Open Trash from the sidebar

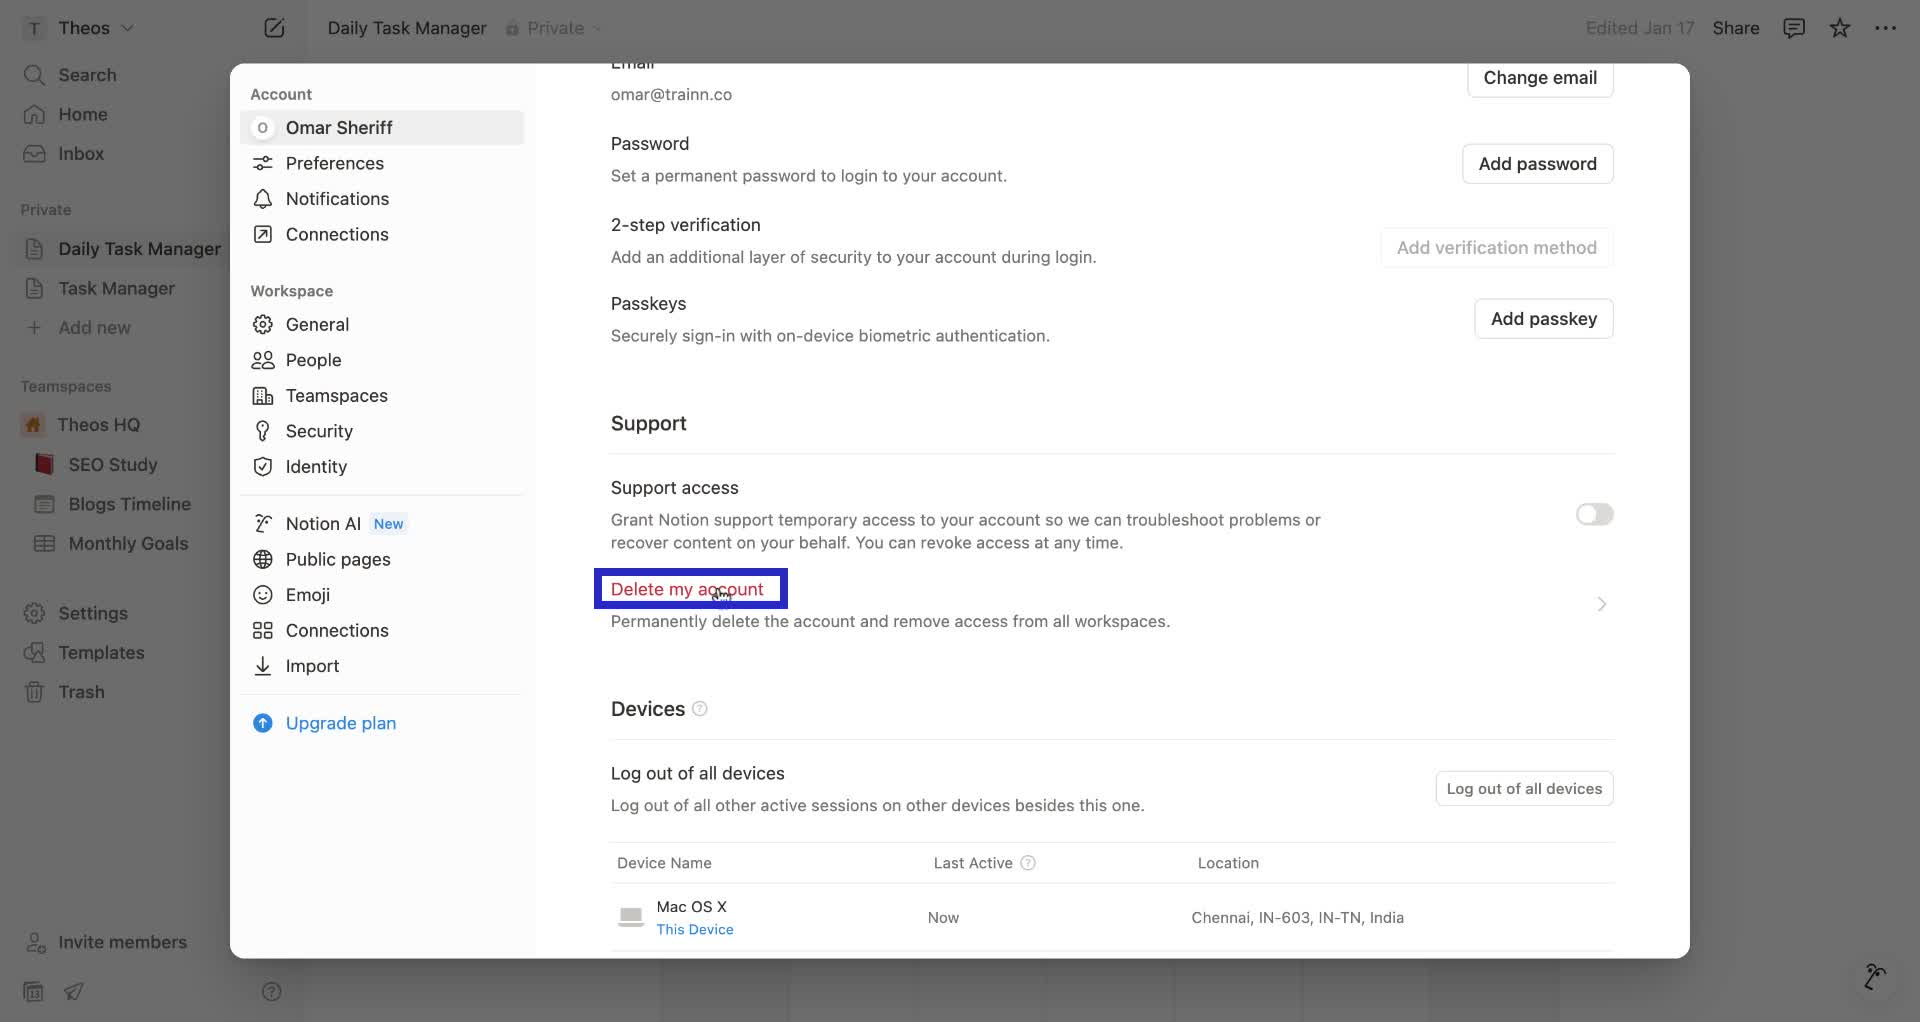coord(81,691)
